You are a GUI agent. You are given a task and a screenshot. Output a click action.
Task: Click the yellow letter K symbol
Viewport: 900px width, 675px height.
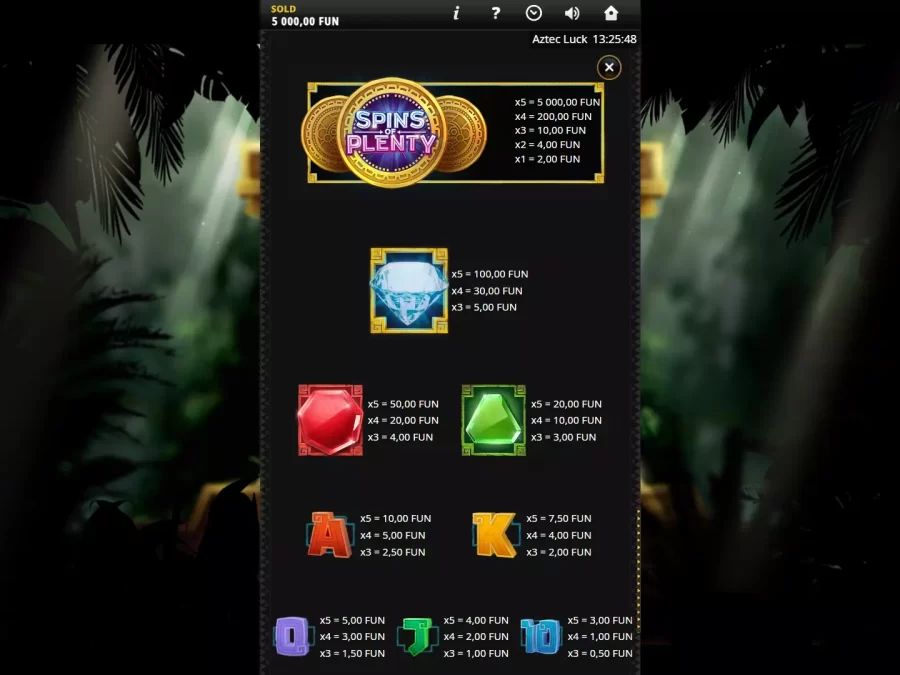pyautogui.click(x=495, y=535)
